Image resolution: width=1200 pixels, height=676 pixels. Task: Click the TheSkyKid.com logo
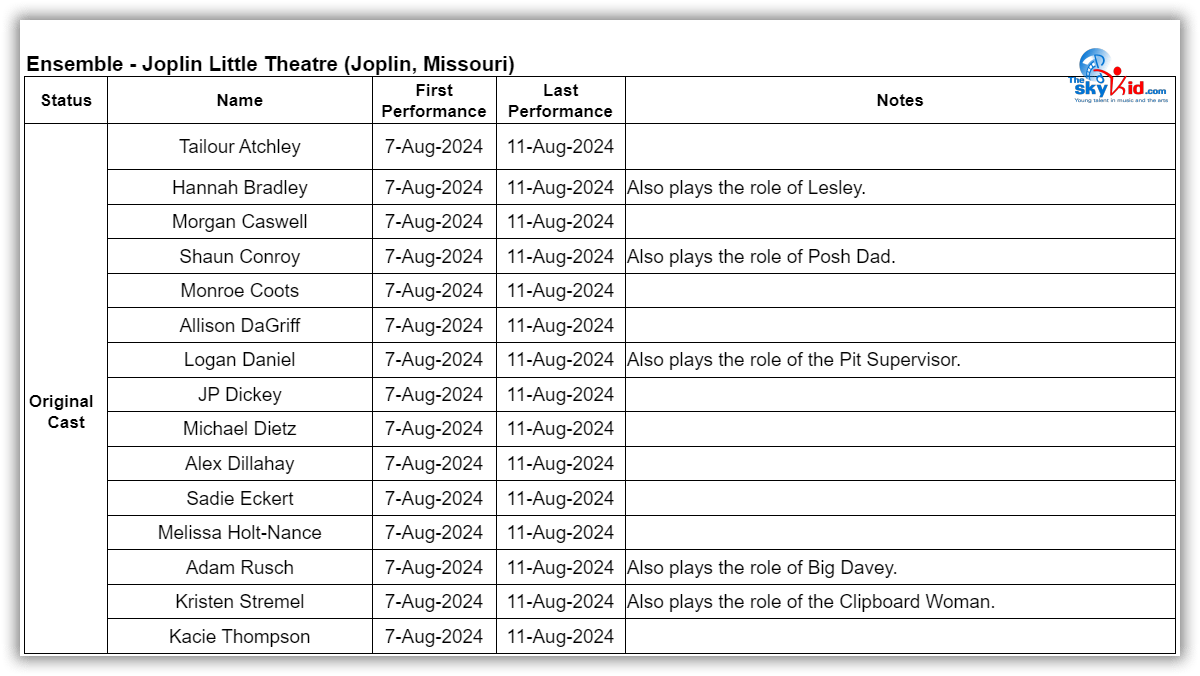click(1117, 78)
